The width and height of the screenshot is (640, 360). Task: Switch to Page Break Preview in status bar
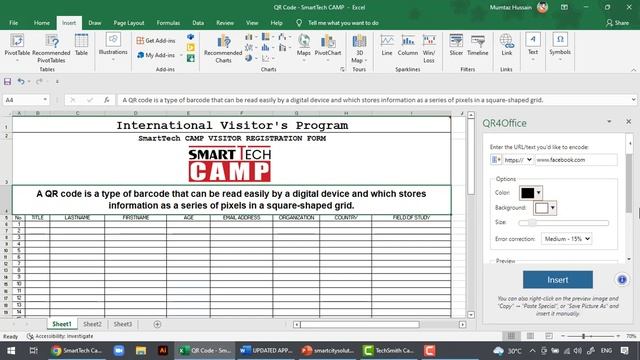549,336
